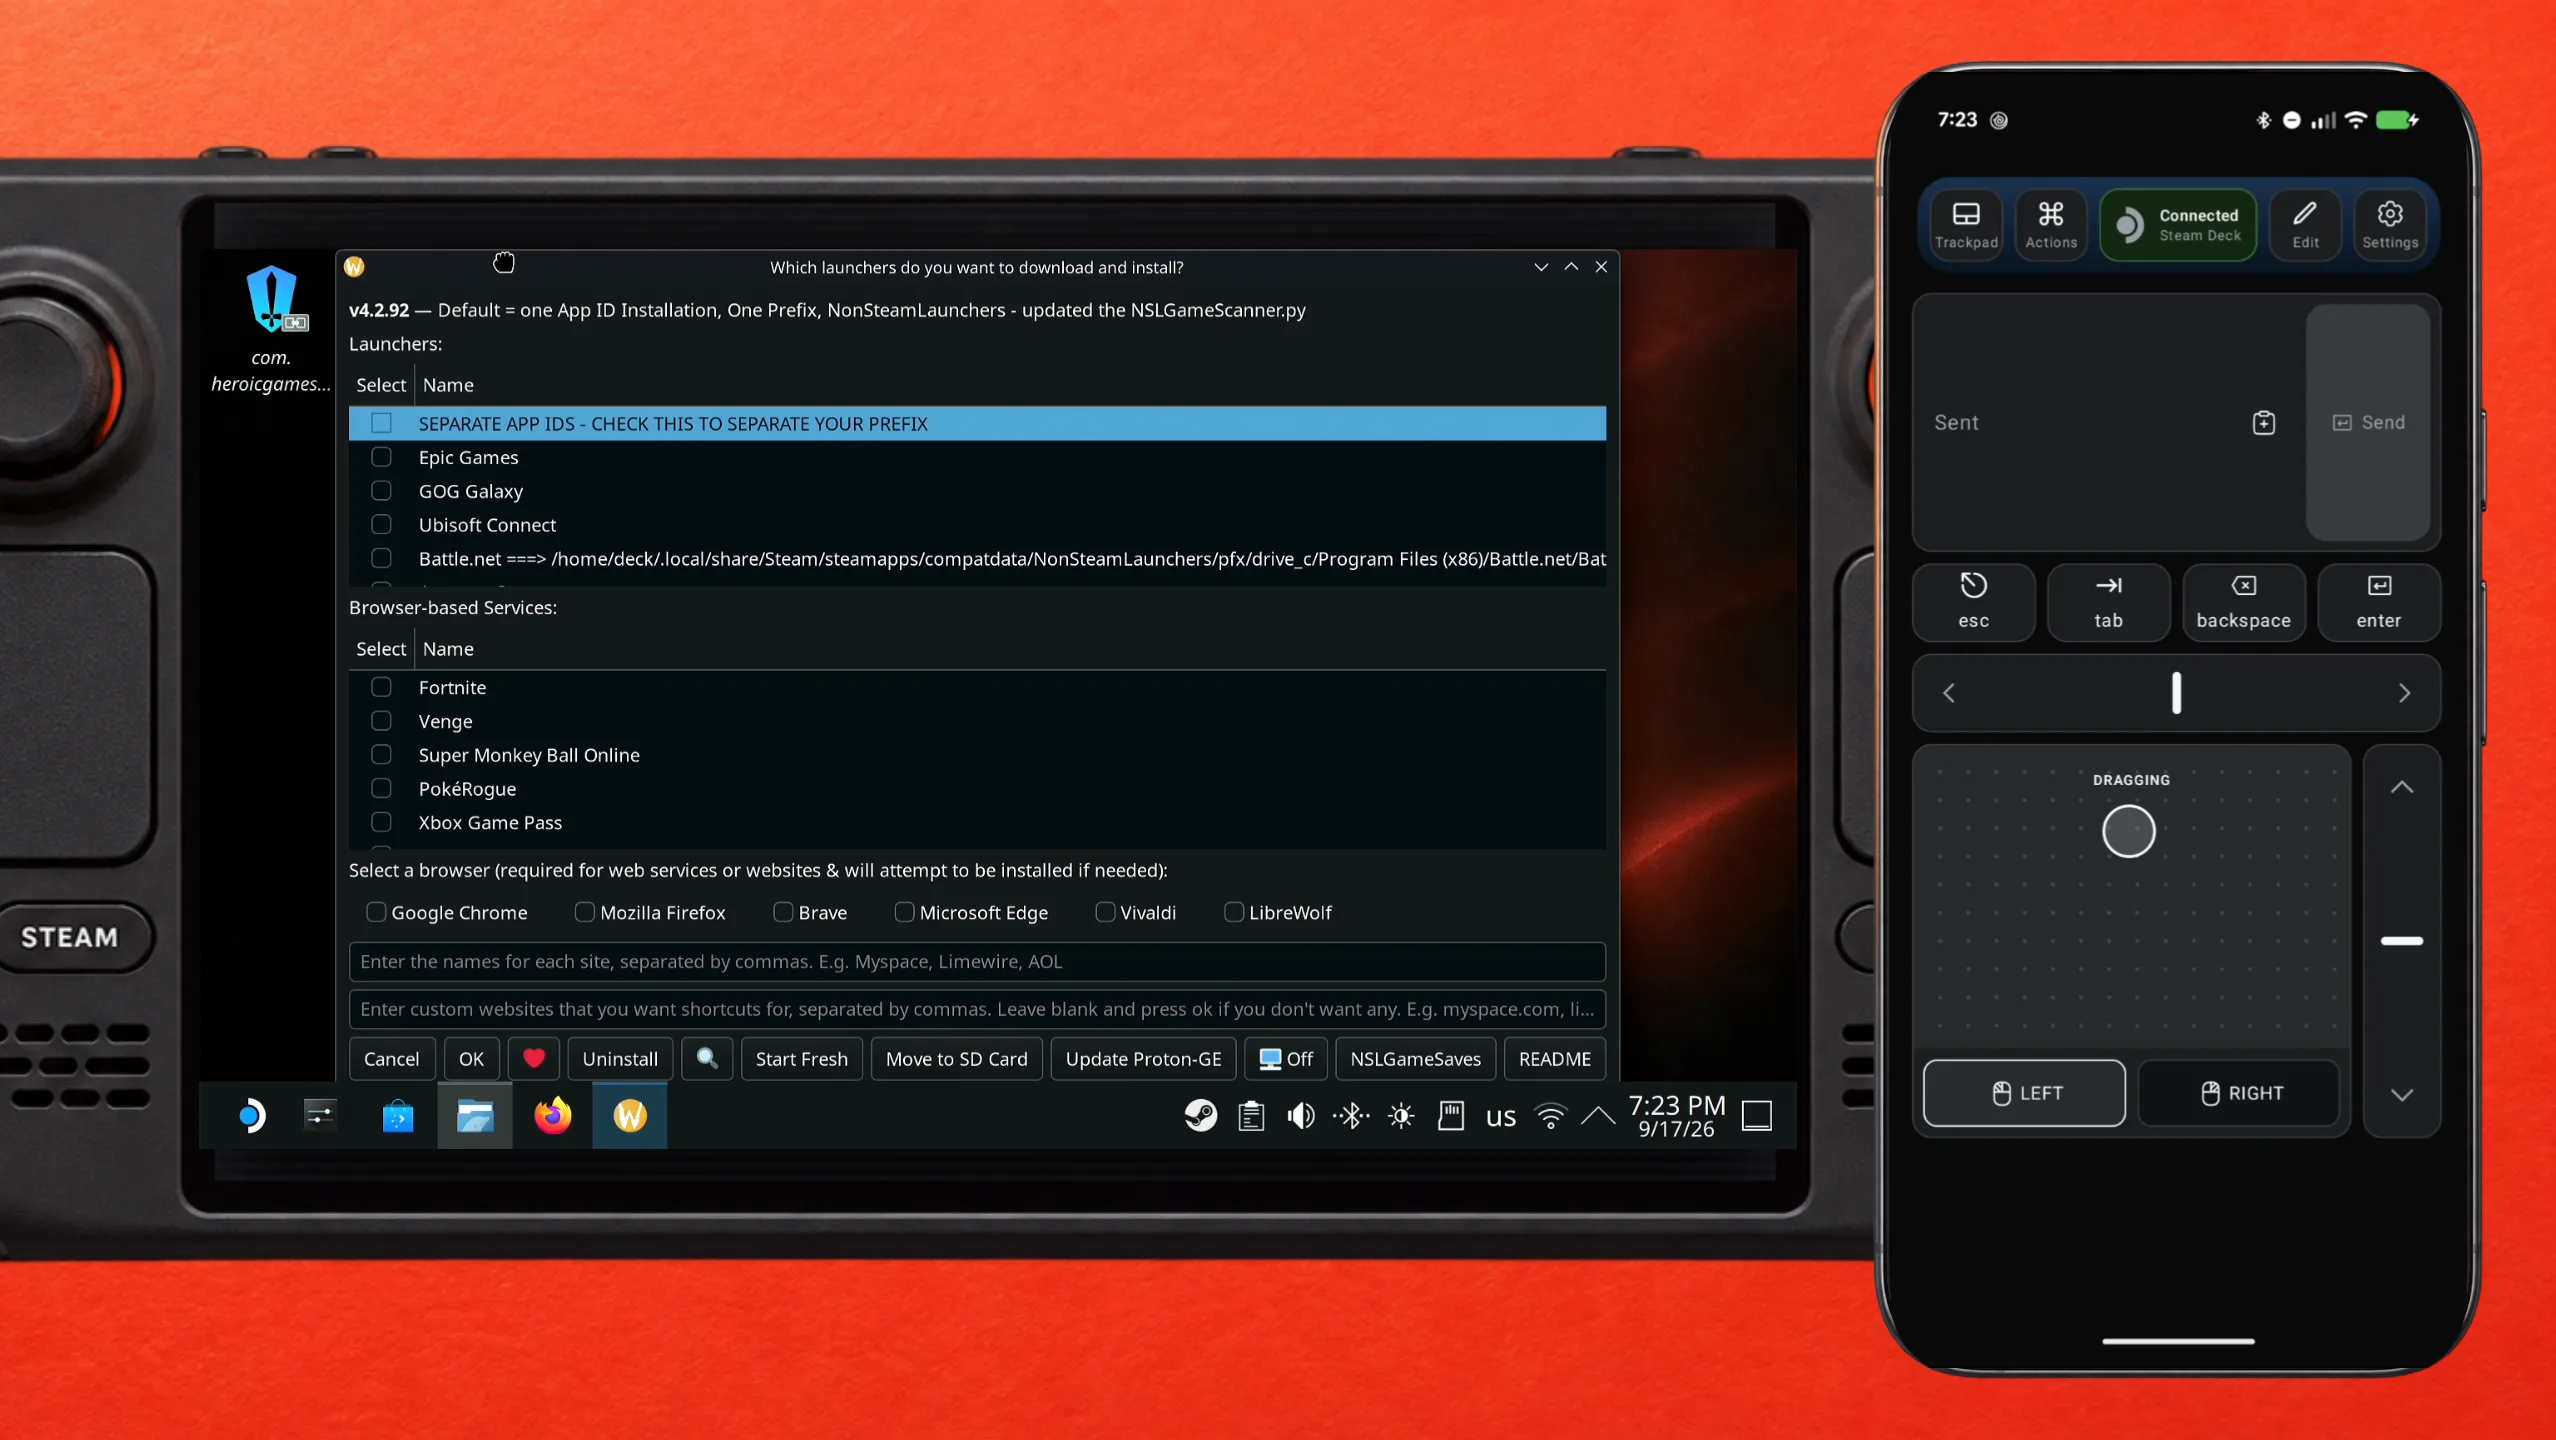Open the README button
The image size is (2556, 1440).
click(1554, 1058)
